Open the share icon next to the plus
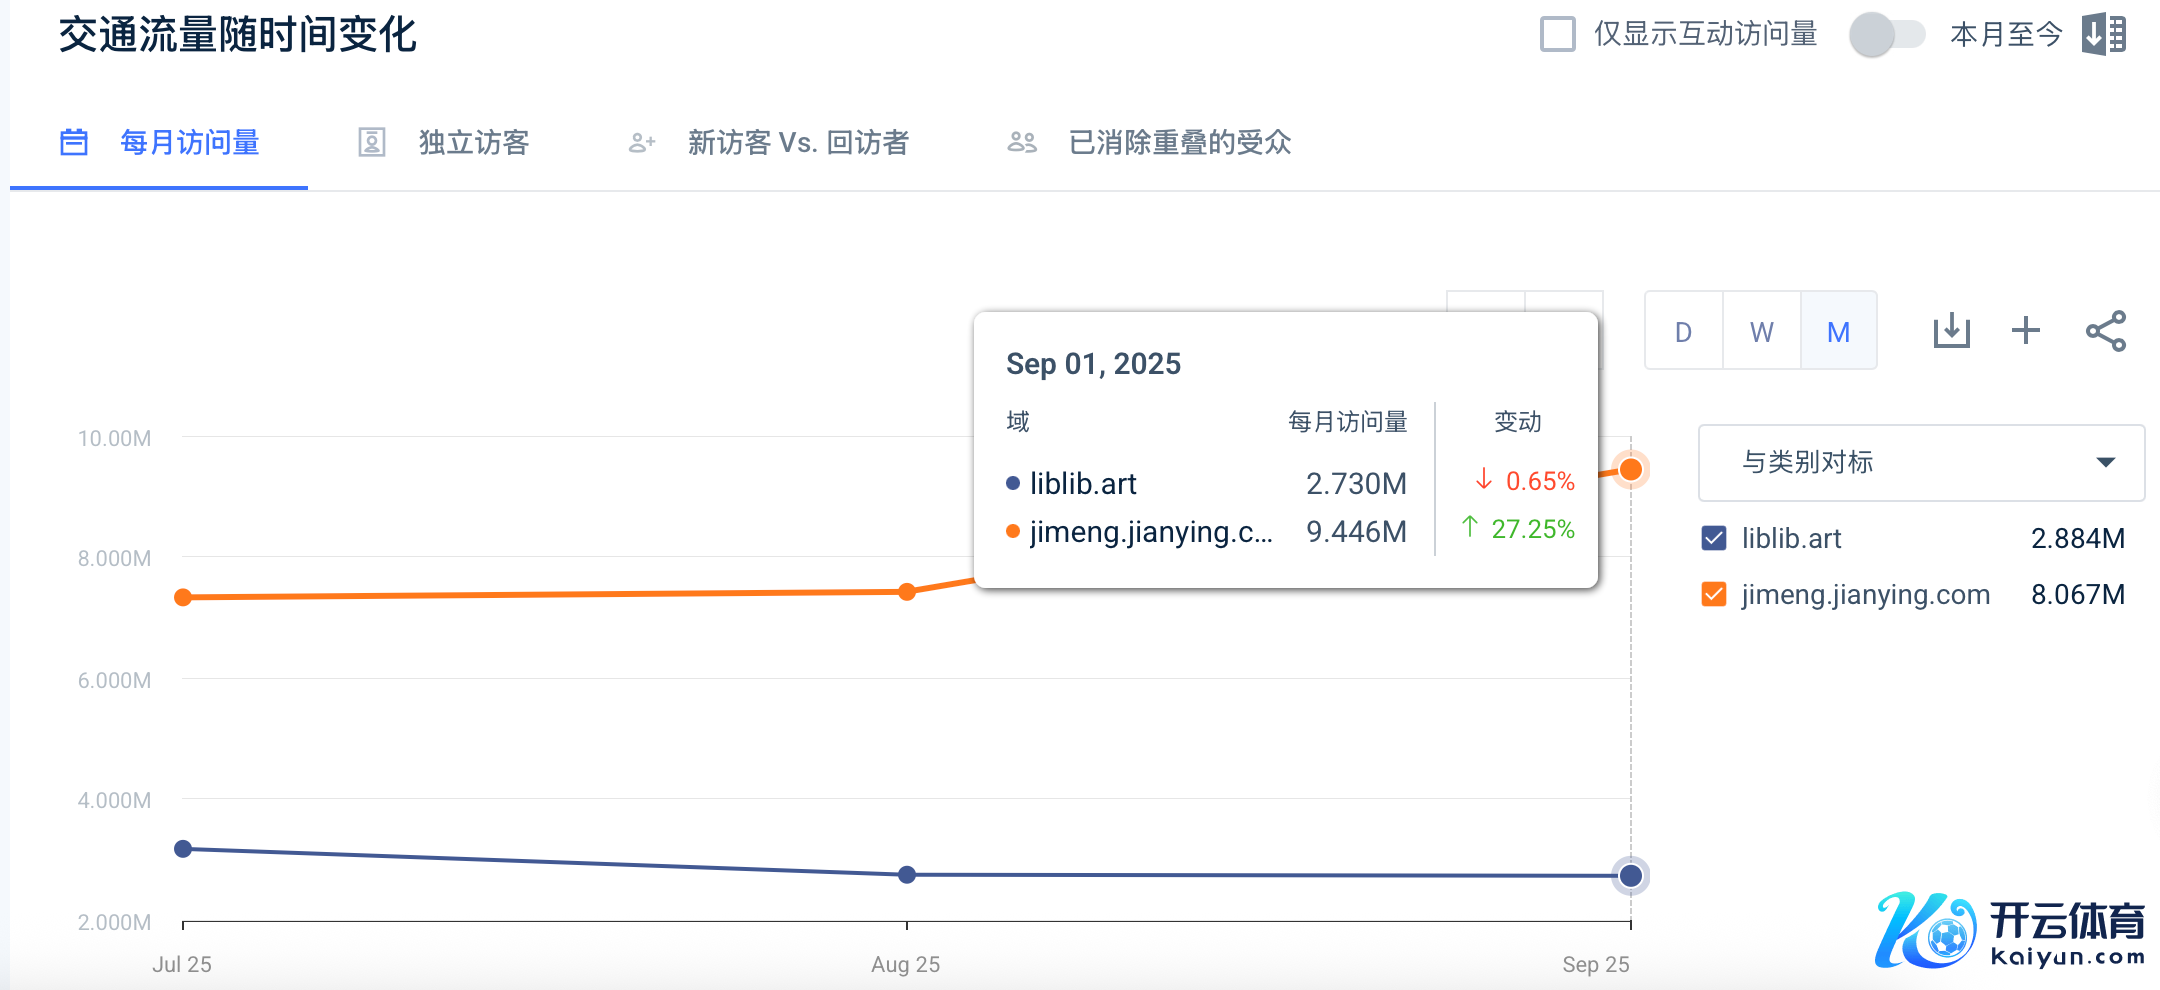2160x990 pixels. click(2106, 330)
